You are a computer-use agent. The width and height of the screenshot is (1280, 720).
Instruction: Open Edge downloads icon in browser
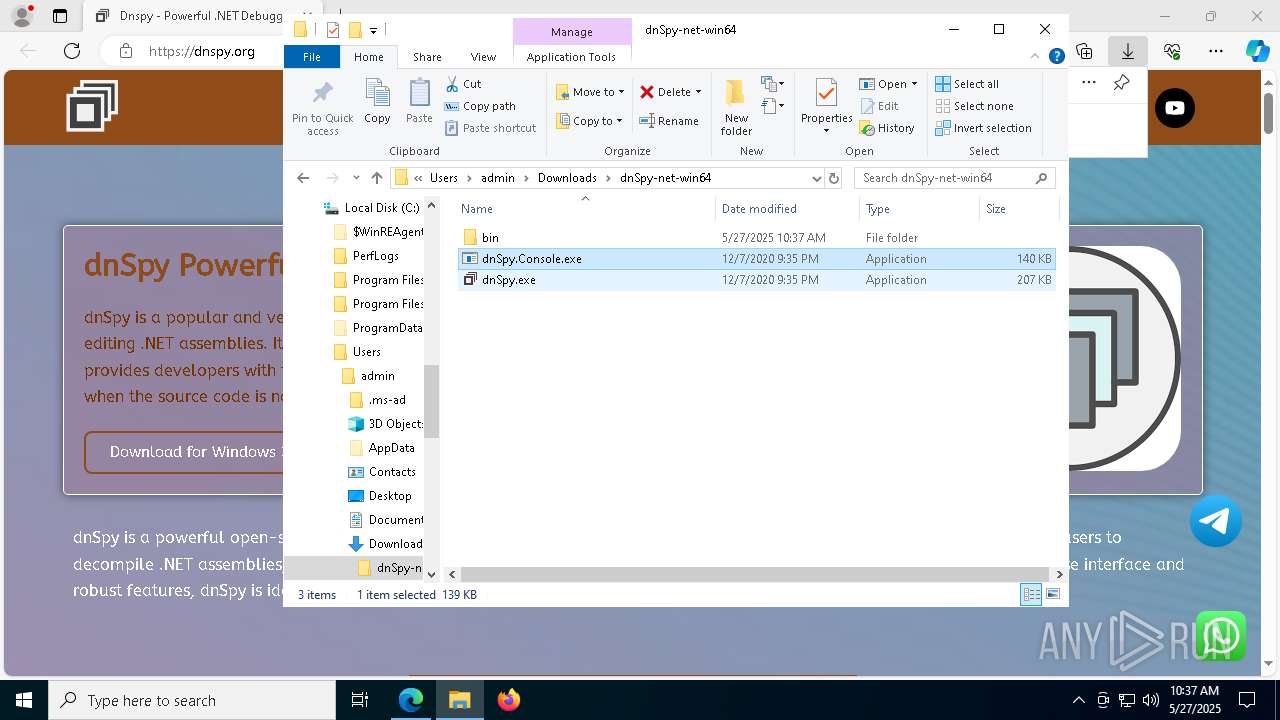pyautogui.click(x=1128, y=51)
